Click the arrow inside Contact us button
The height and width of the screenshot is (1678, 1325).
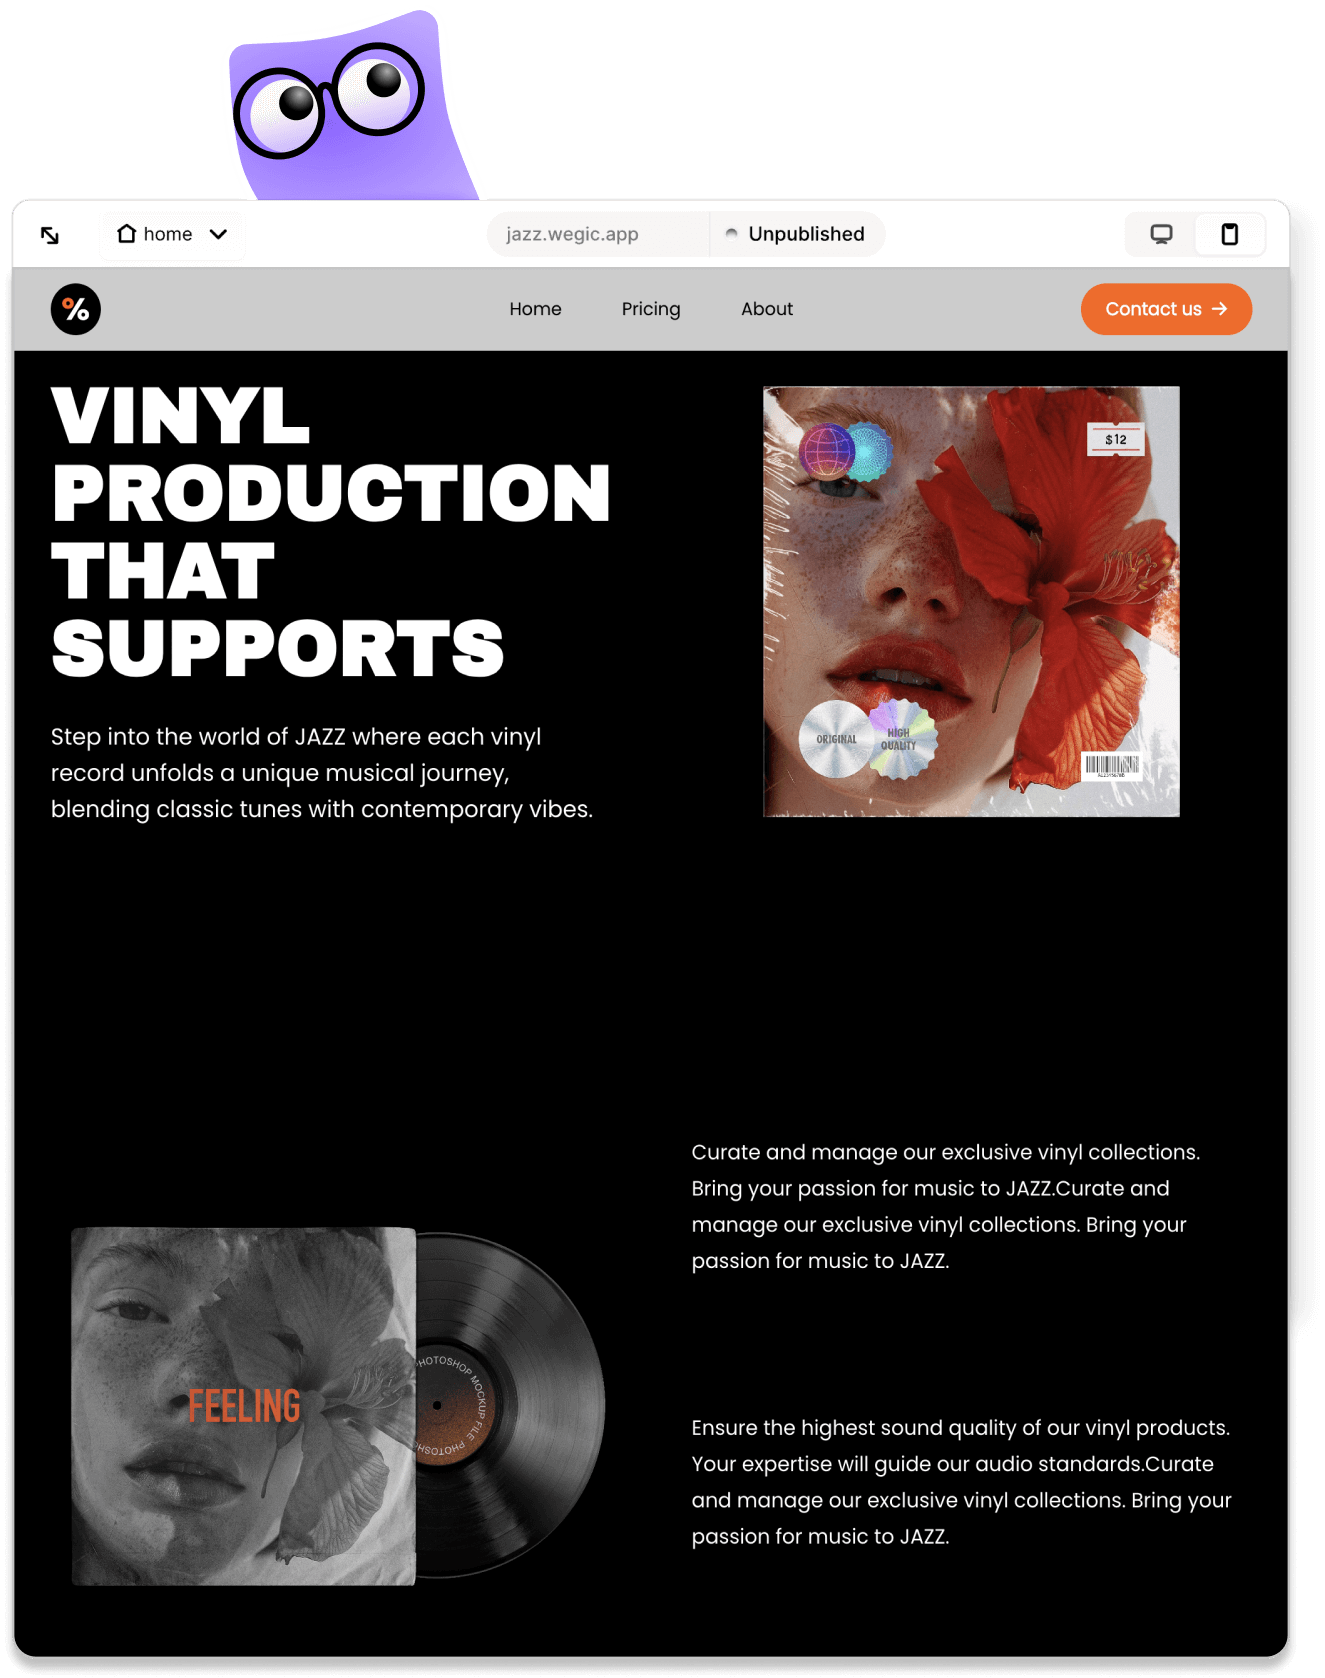1220,309
